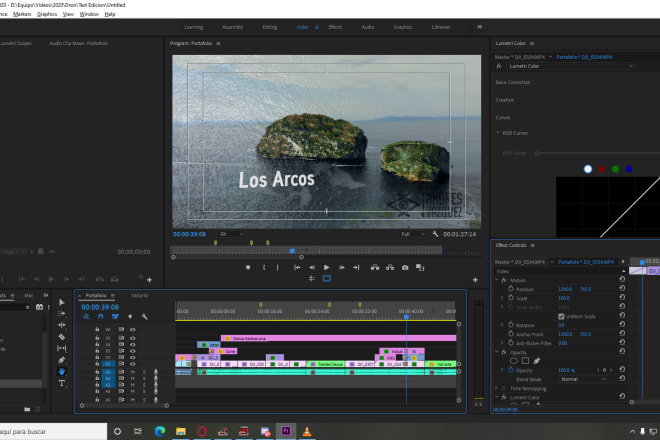Viewport: 660px width, 440px height.
Task: Collapse Opacity effect in Effect Controls
Action: [x=497, y=352]
